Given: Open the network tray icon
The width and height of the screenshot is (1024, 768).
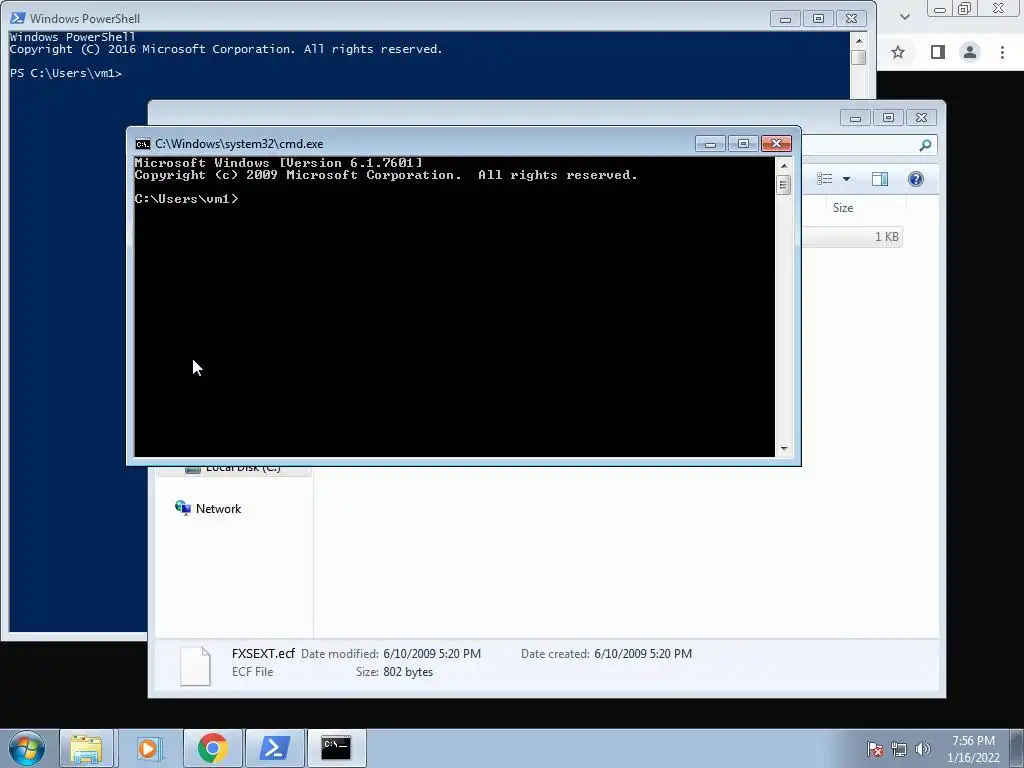Looking at the screenshot, I should [899, 749].
